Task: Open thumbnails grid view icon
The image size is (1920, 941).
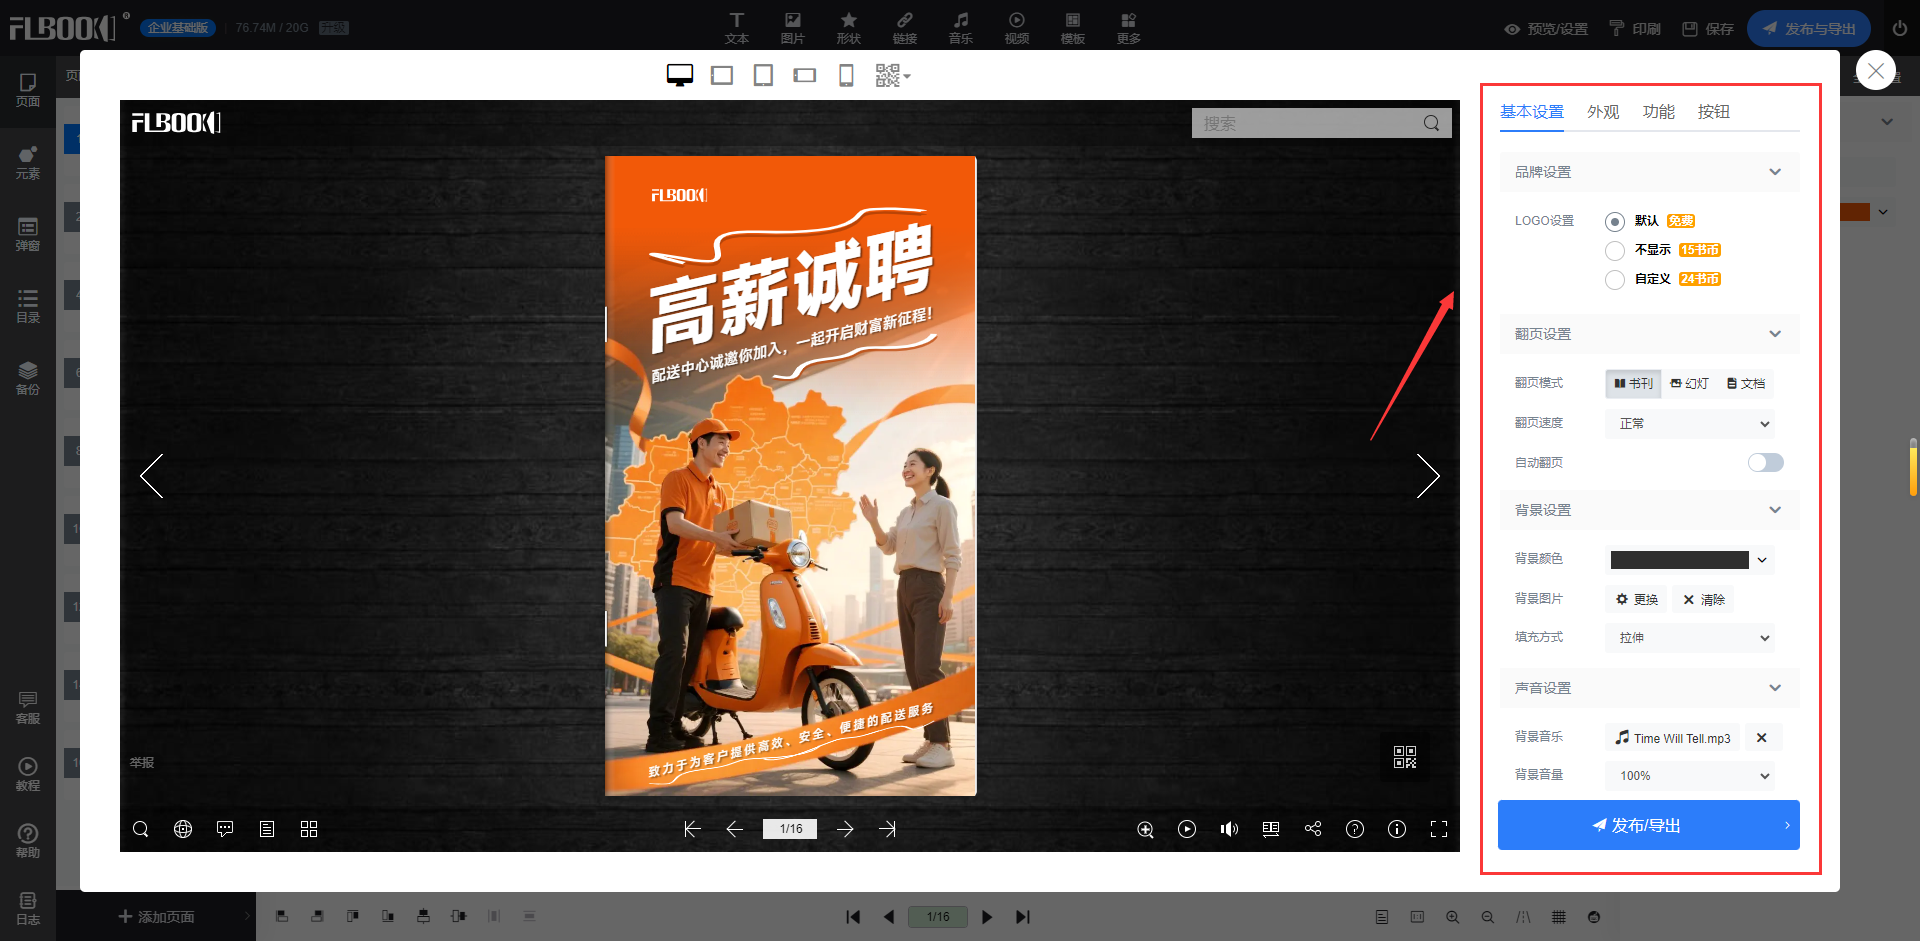Action: (309, 829)
